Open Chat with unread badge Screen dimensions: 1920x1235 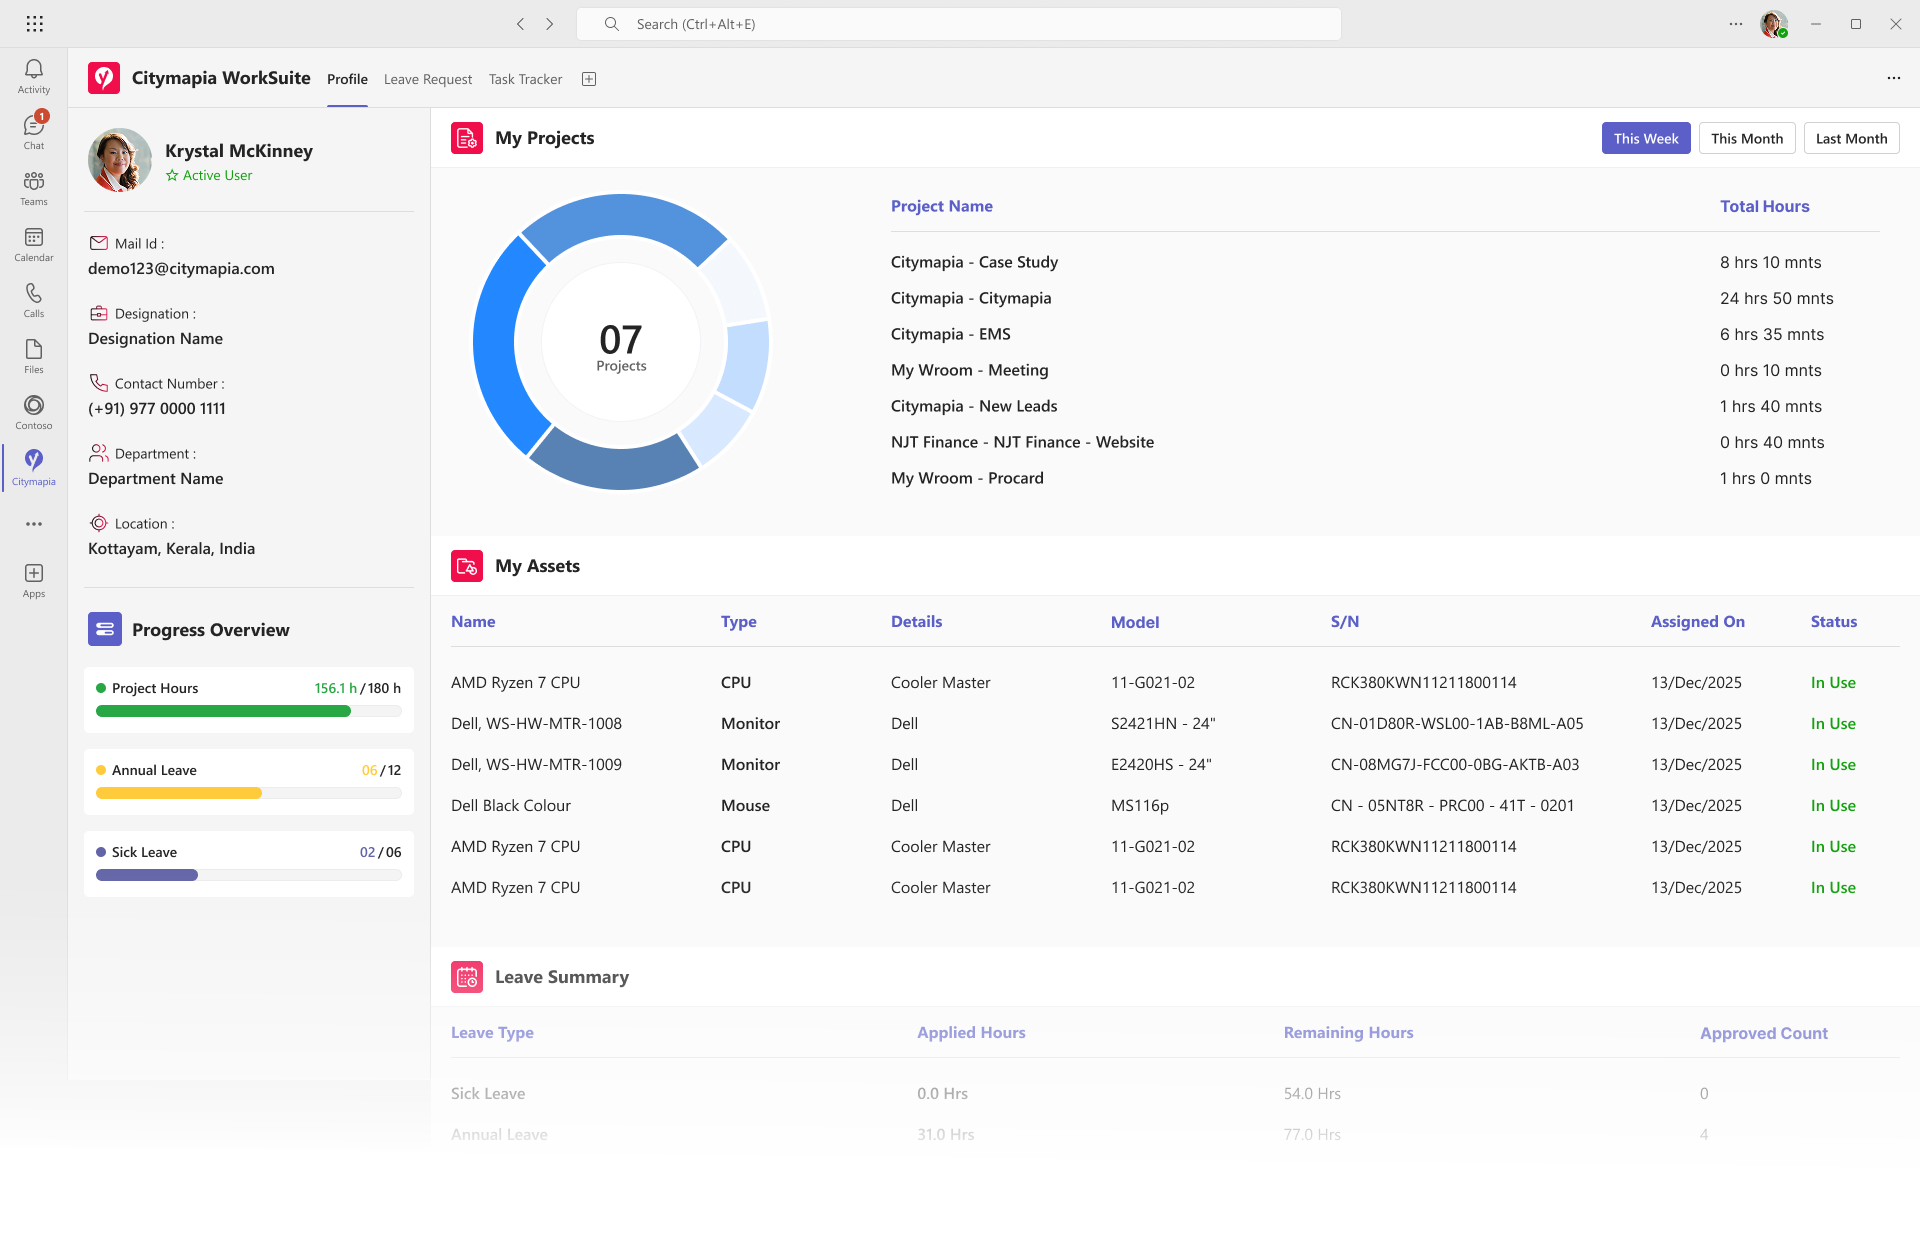[x=33, y=132]
